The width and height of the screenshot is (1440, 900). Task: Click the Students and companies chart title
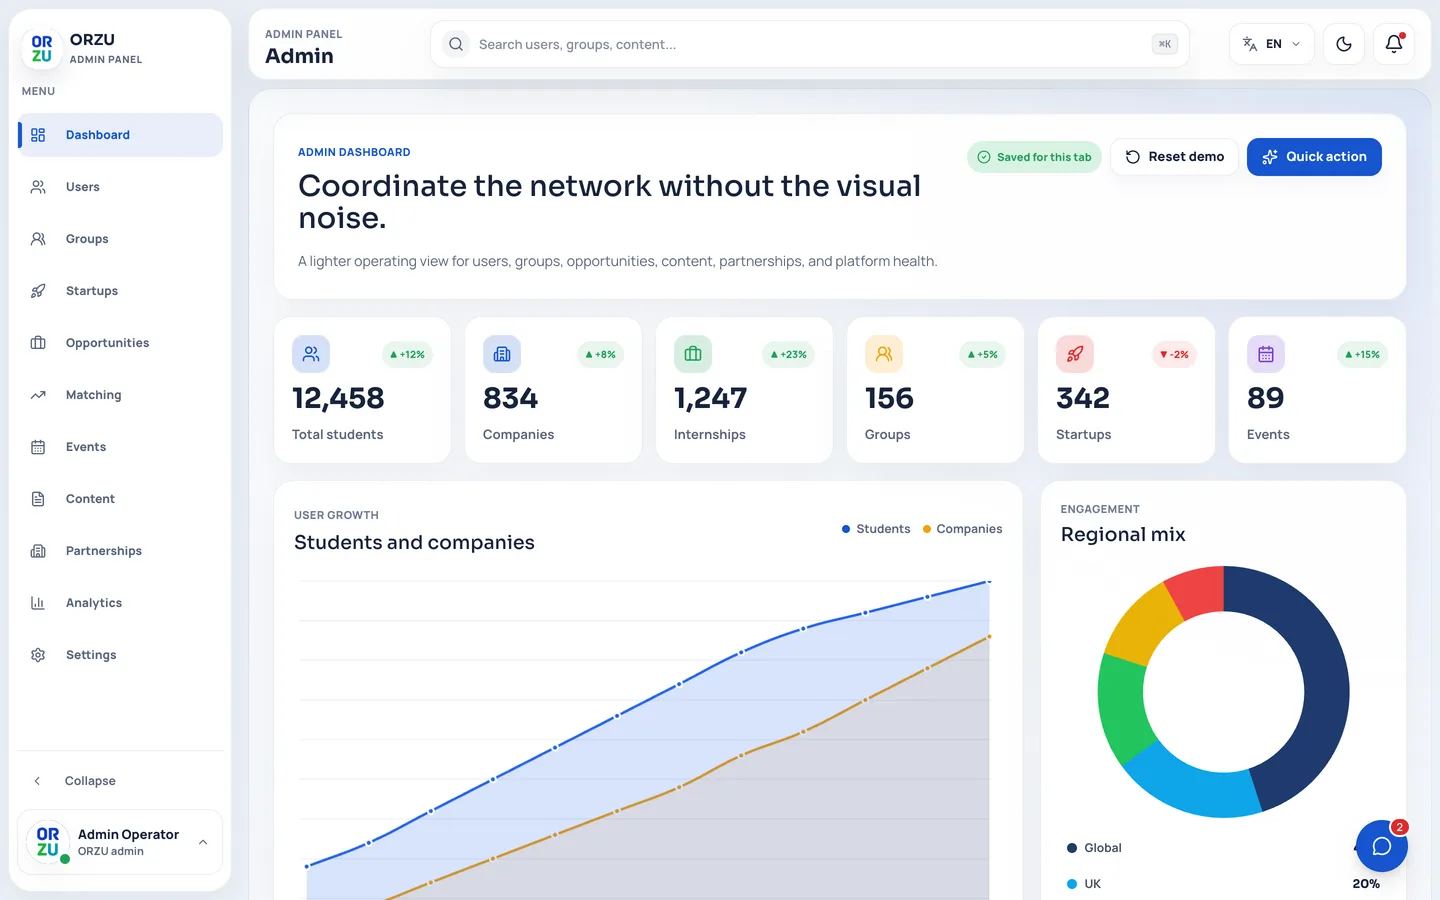414,542
